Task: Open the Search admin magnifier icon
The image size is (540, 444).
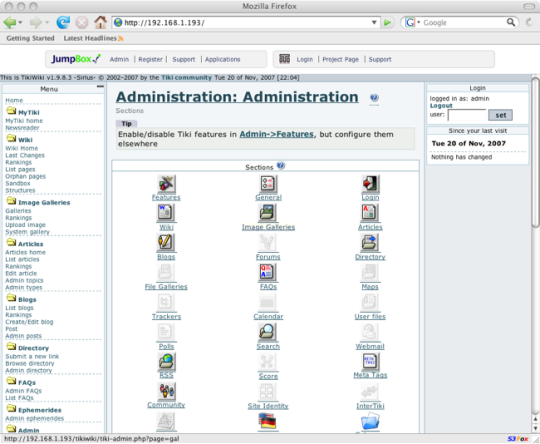Action: pyautogui.click(x=268, y=332)
